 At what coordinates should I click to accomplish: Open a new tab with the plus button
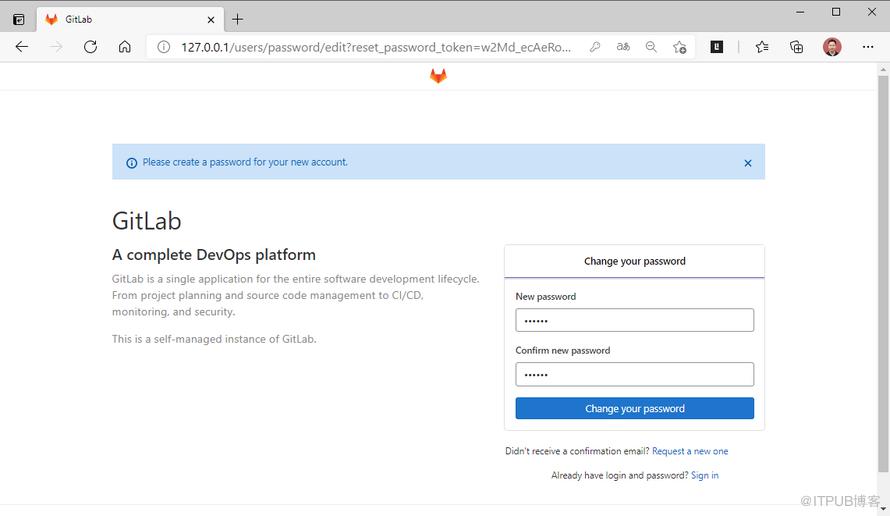click(x=237, y=19)
